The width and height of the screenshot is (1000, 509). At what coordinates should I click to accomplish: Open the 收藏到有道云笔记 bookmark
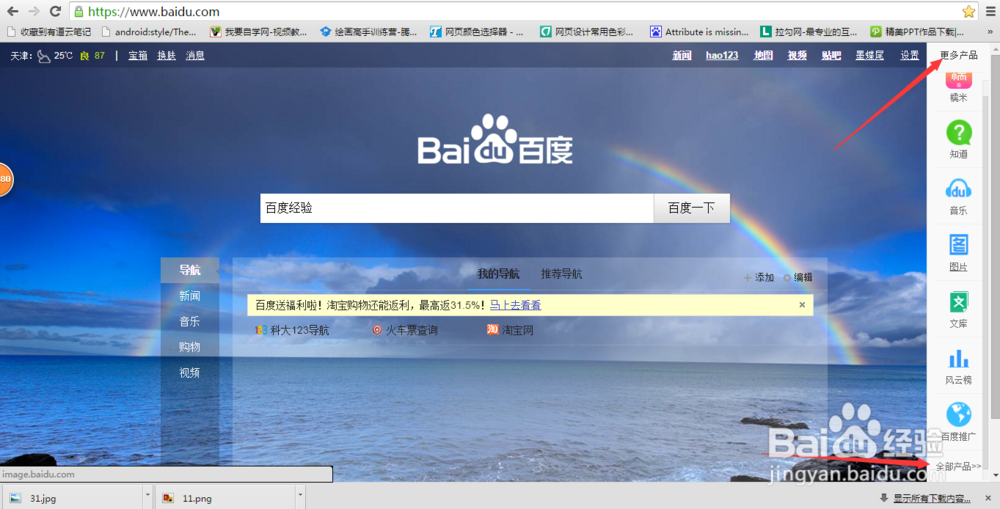pos(50,31)
